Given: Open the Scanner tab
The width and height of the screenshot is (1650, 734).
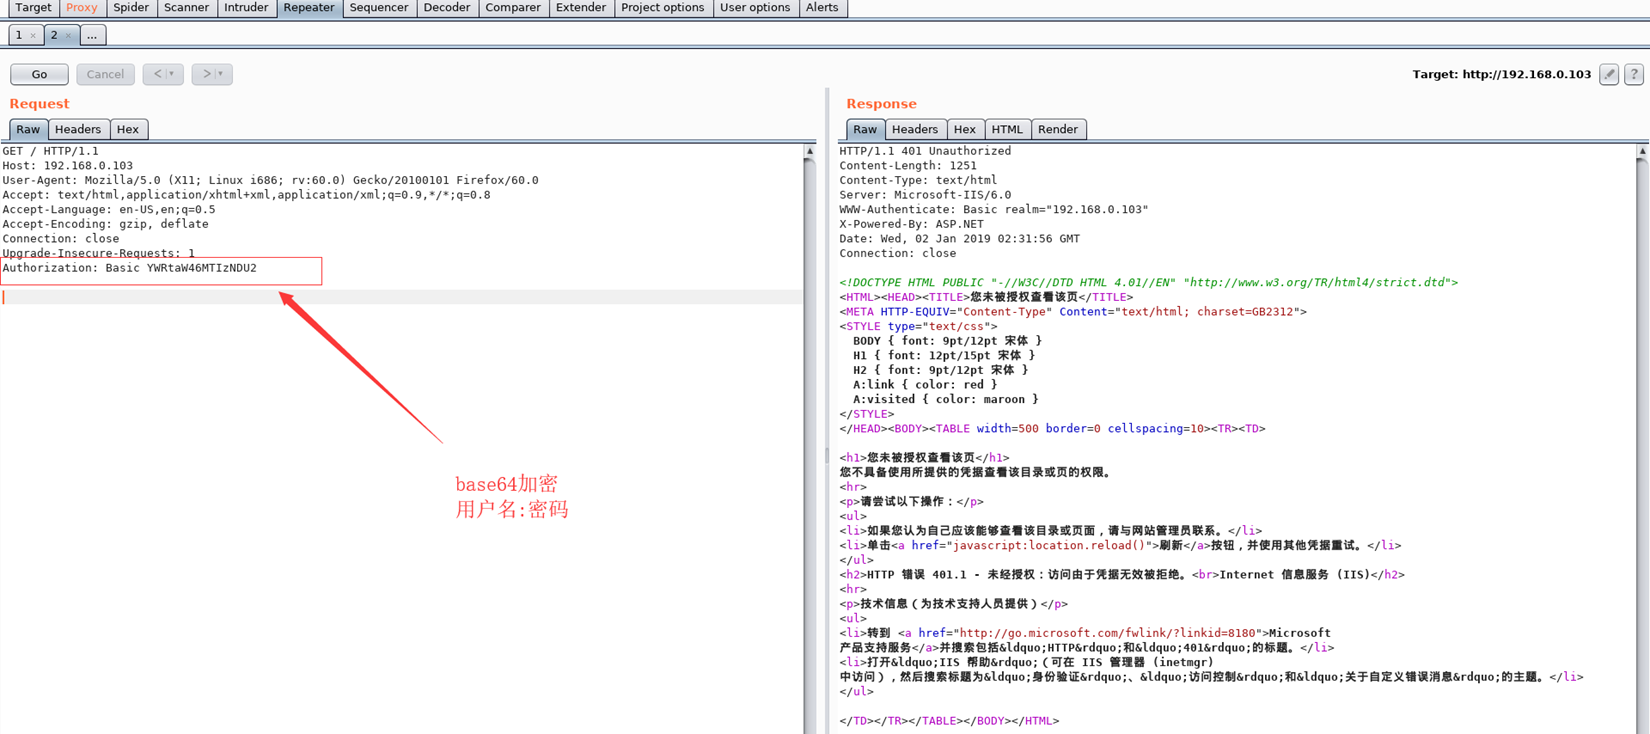Looking at the screenshot, I should 187,8.
